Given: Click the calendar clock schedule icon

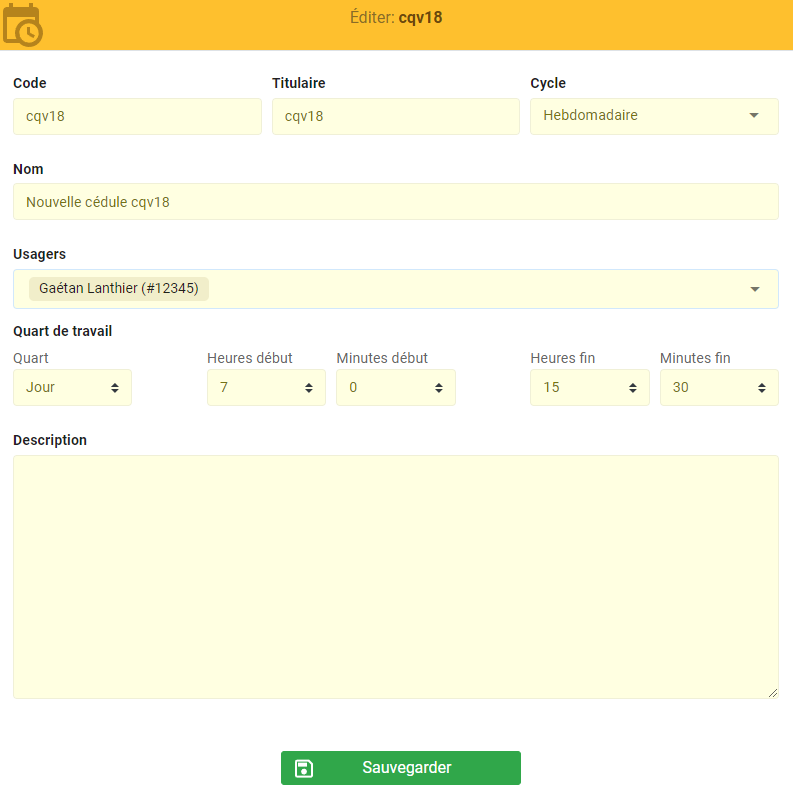Looking at the screenshot, I should 22,24.
